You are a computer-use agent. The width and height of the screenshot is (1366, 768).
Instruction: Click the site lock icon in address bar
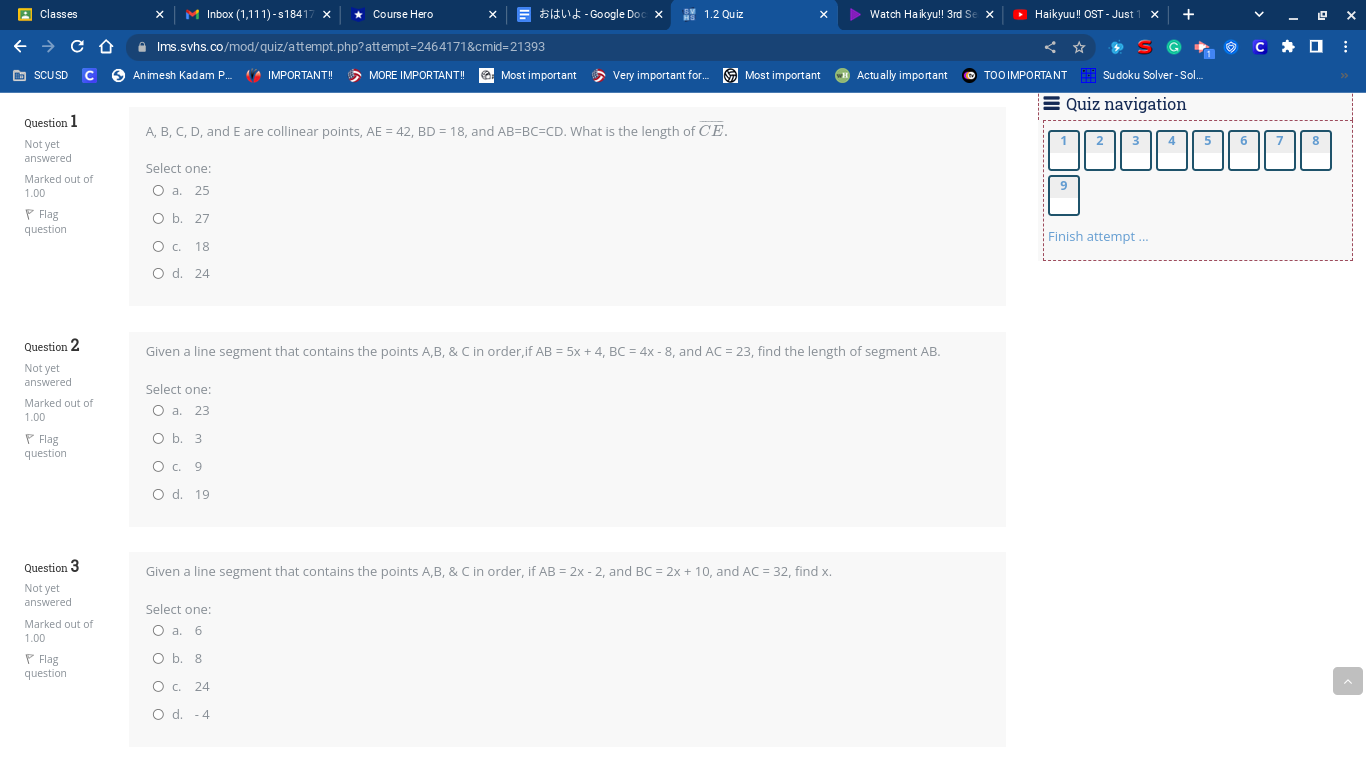pos(142,47)
